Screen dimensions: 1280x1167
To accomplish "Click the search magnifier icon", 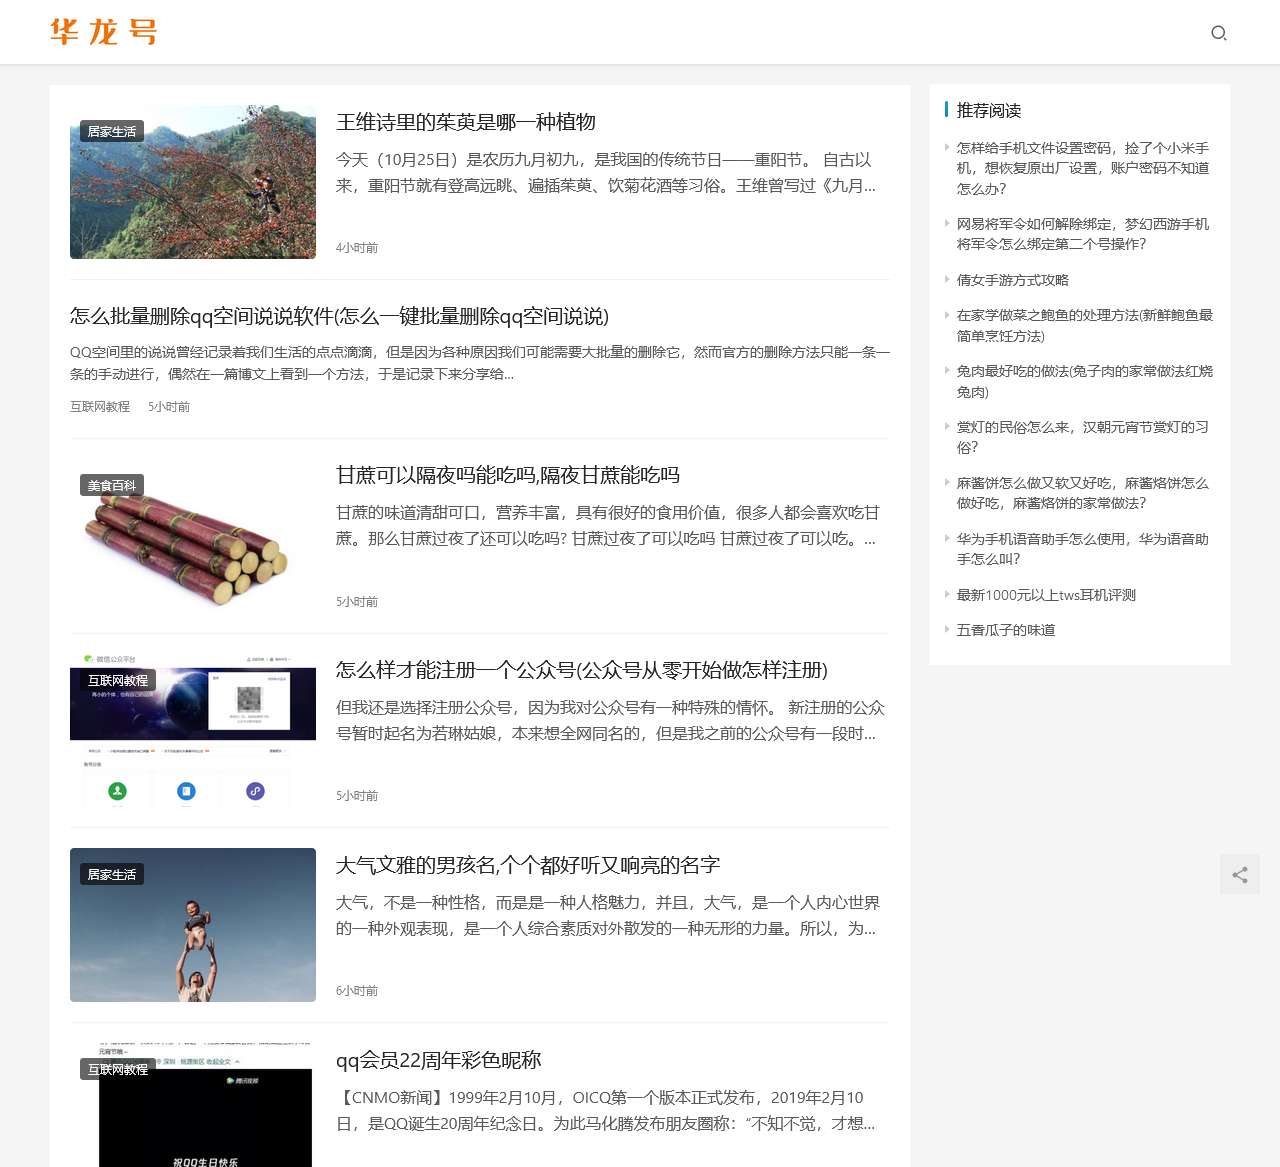I will tap(1218, 33).
